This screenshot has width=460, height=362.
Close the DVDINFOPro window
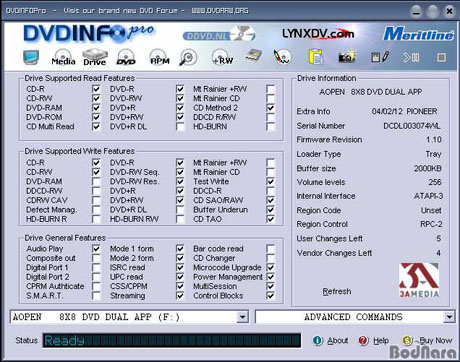449,11
